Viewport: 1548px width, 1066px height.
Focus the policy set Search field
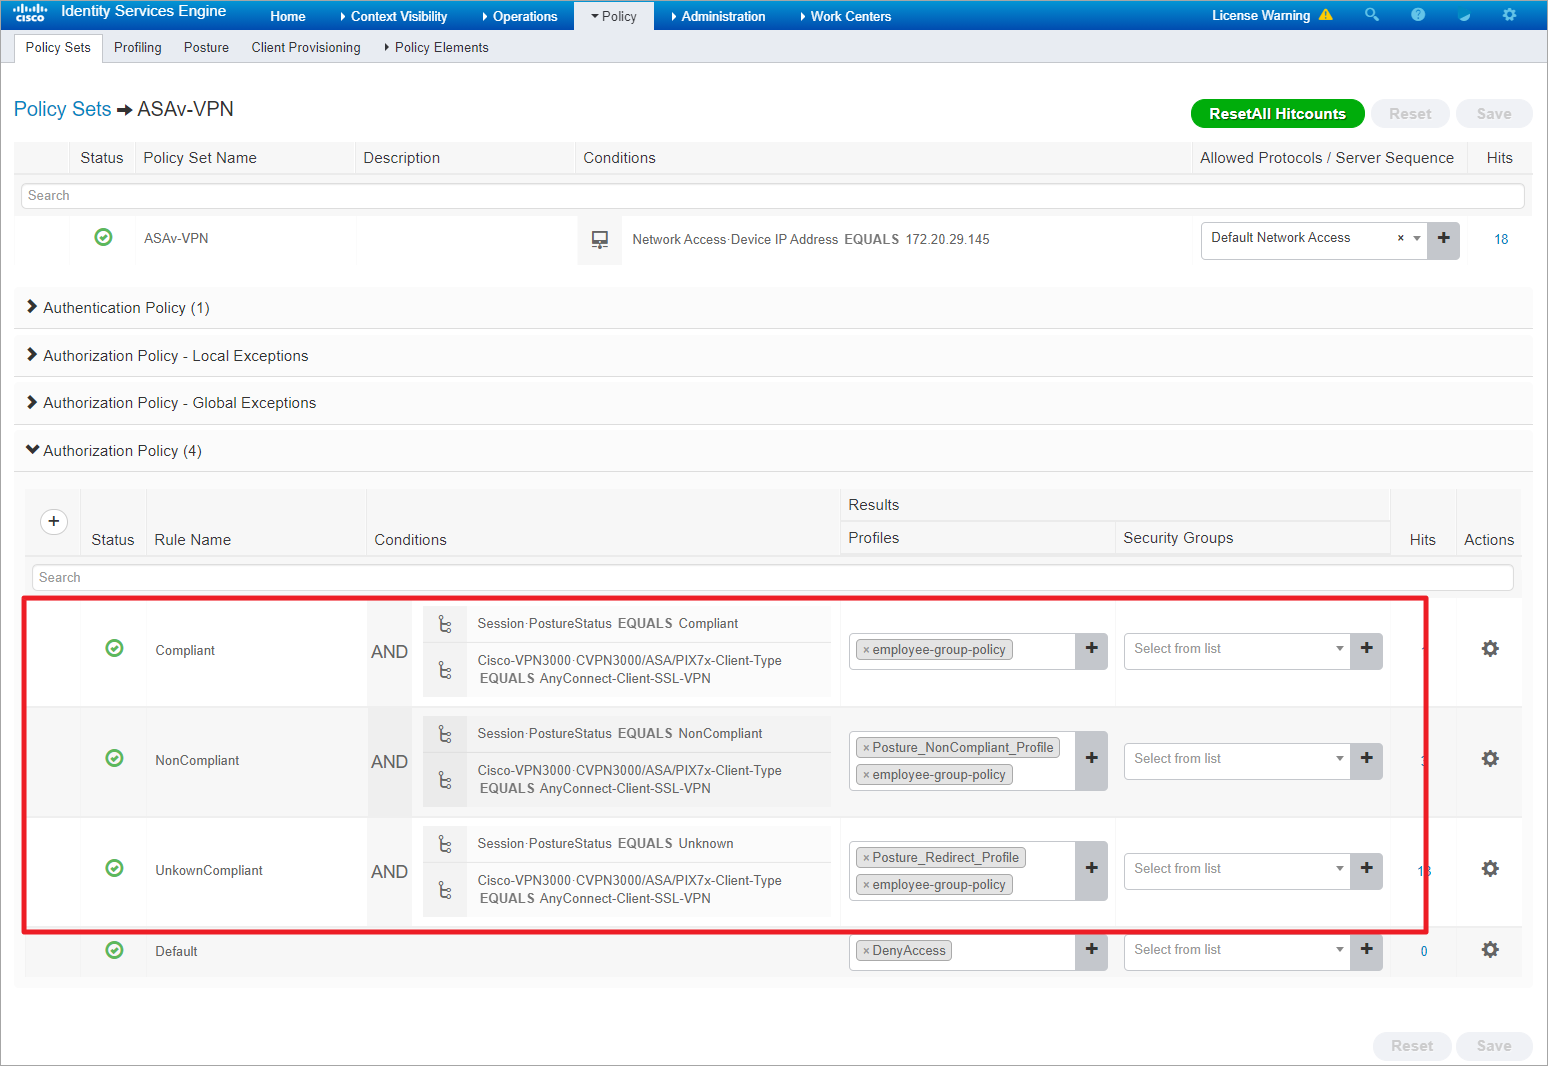point(772,196)
